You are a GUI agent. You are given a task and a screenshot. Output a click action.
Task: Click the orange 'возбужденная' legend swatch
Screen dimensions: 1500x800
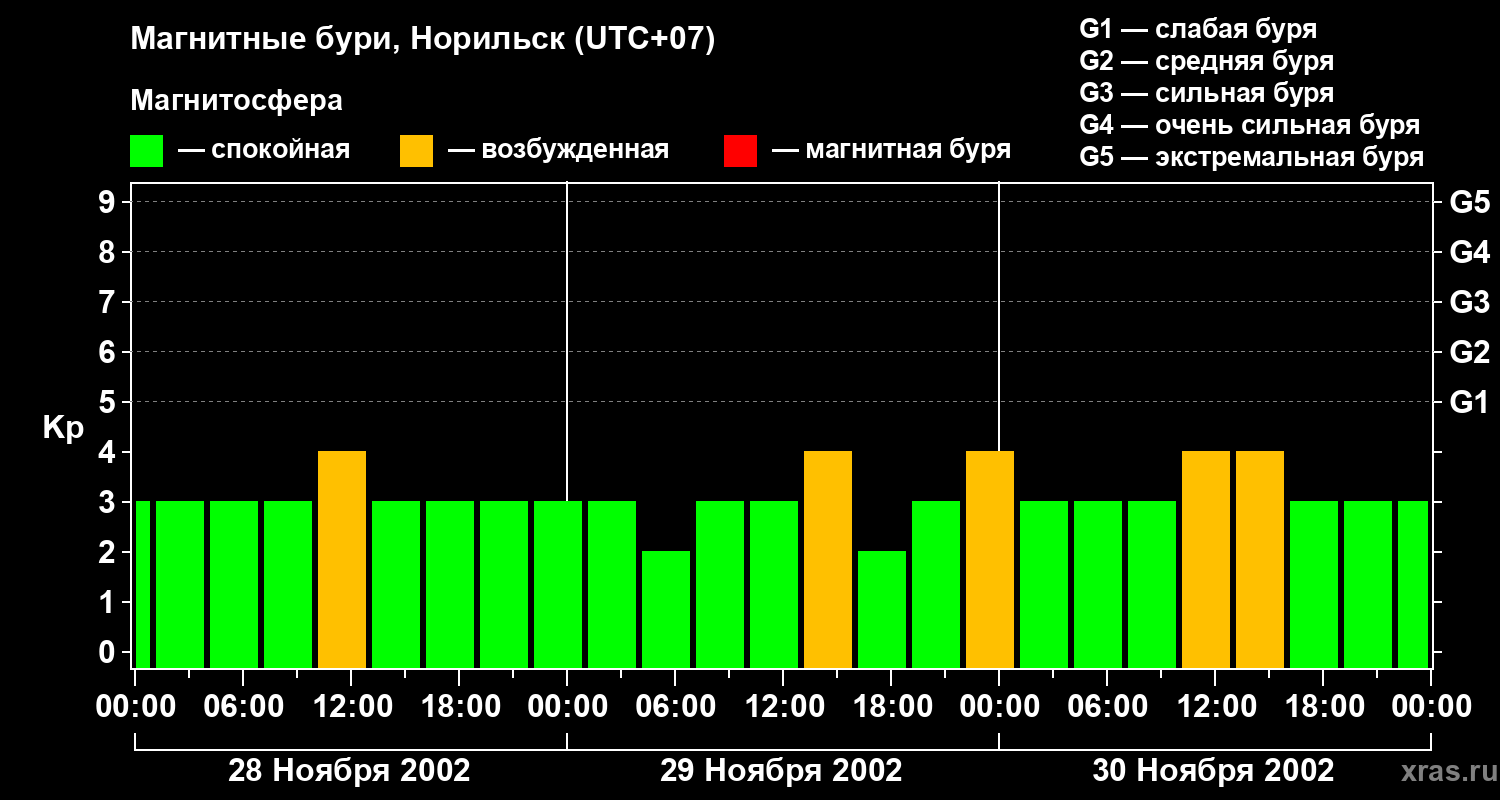pos(416,151)
